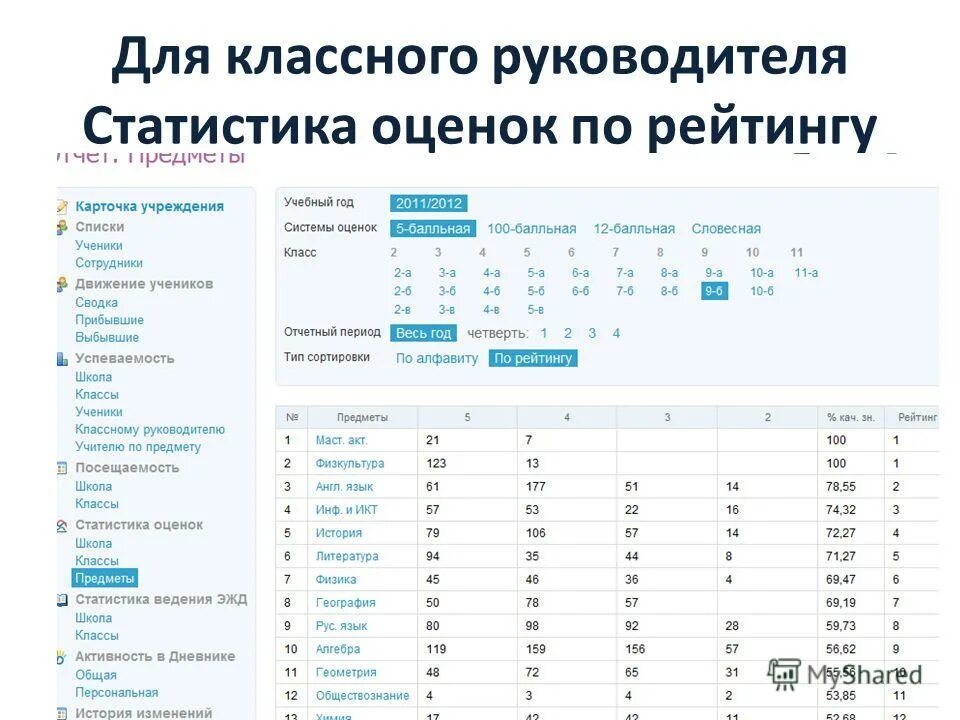Choose class 9-б

click(x=714, y=291)
